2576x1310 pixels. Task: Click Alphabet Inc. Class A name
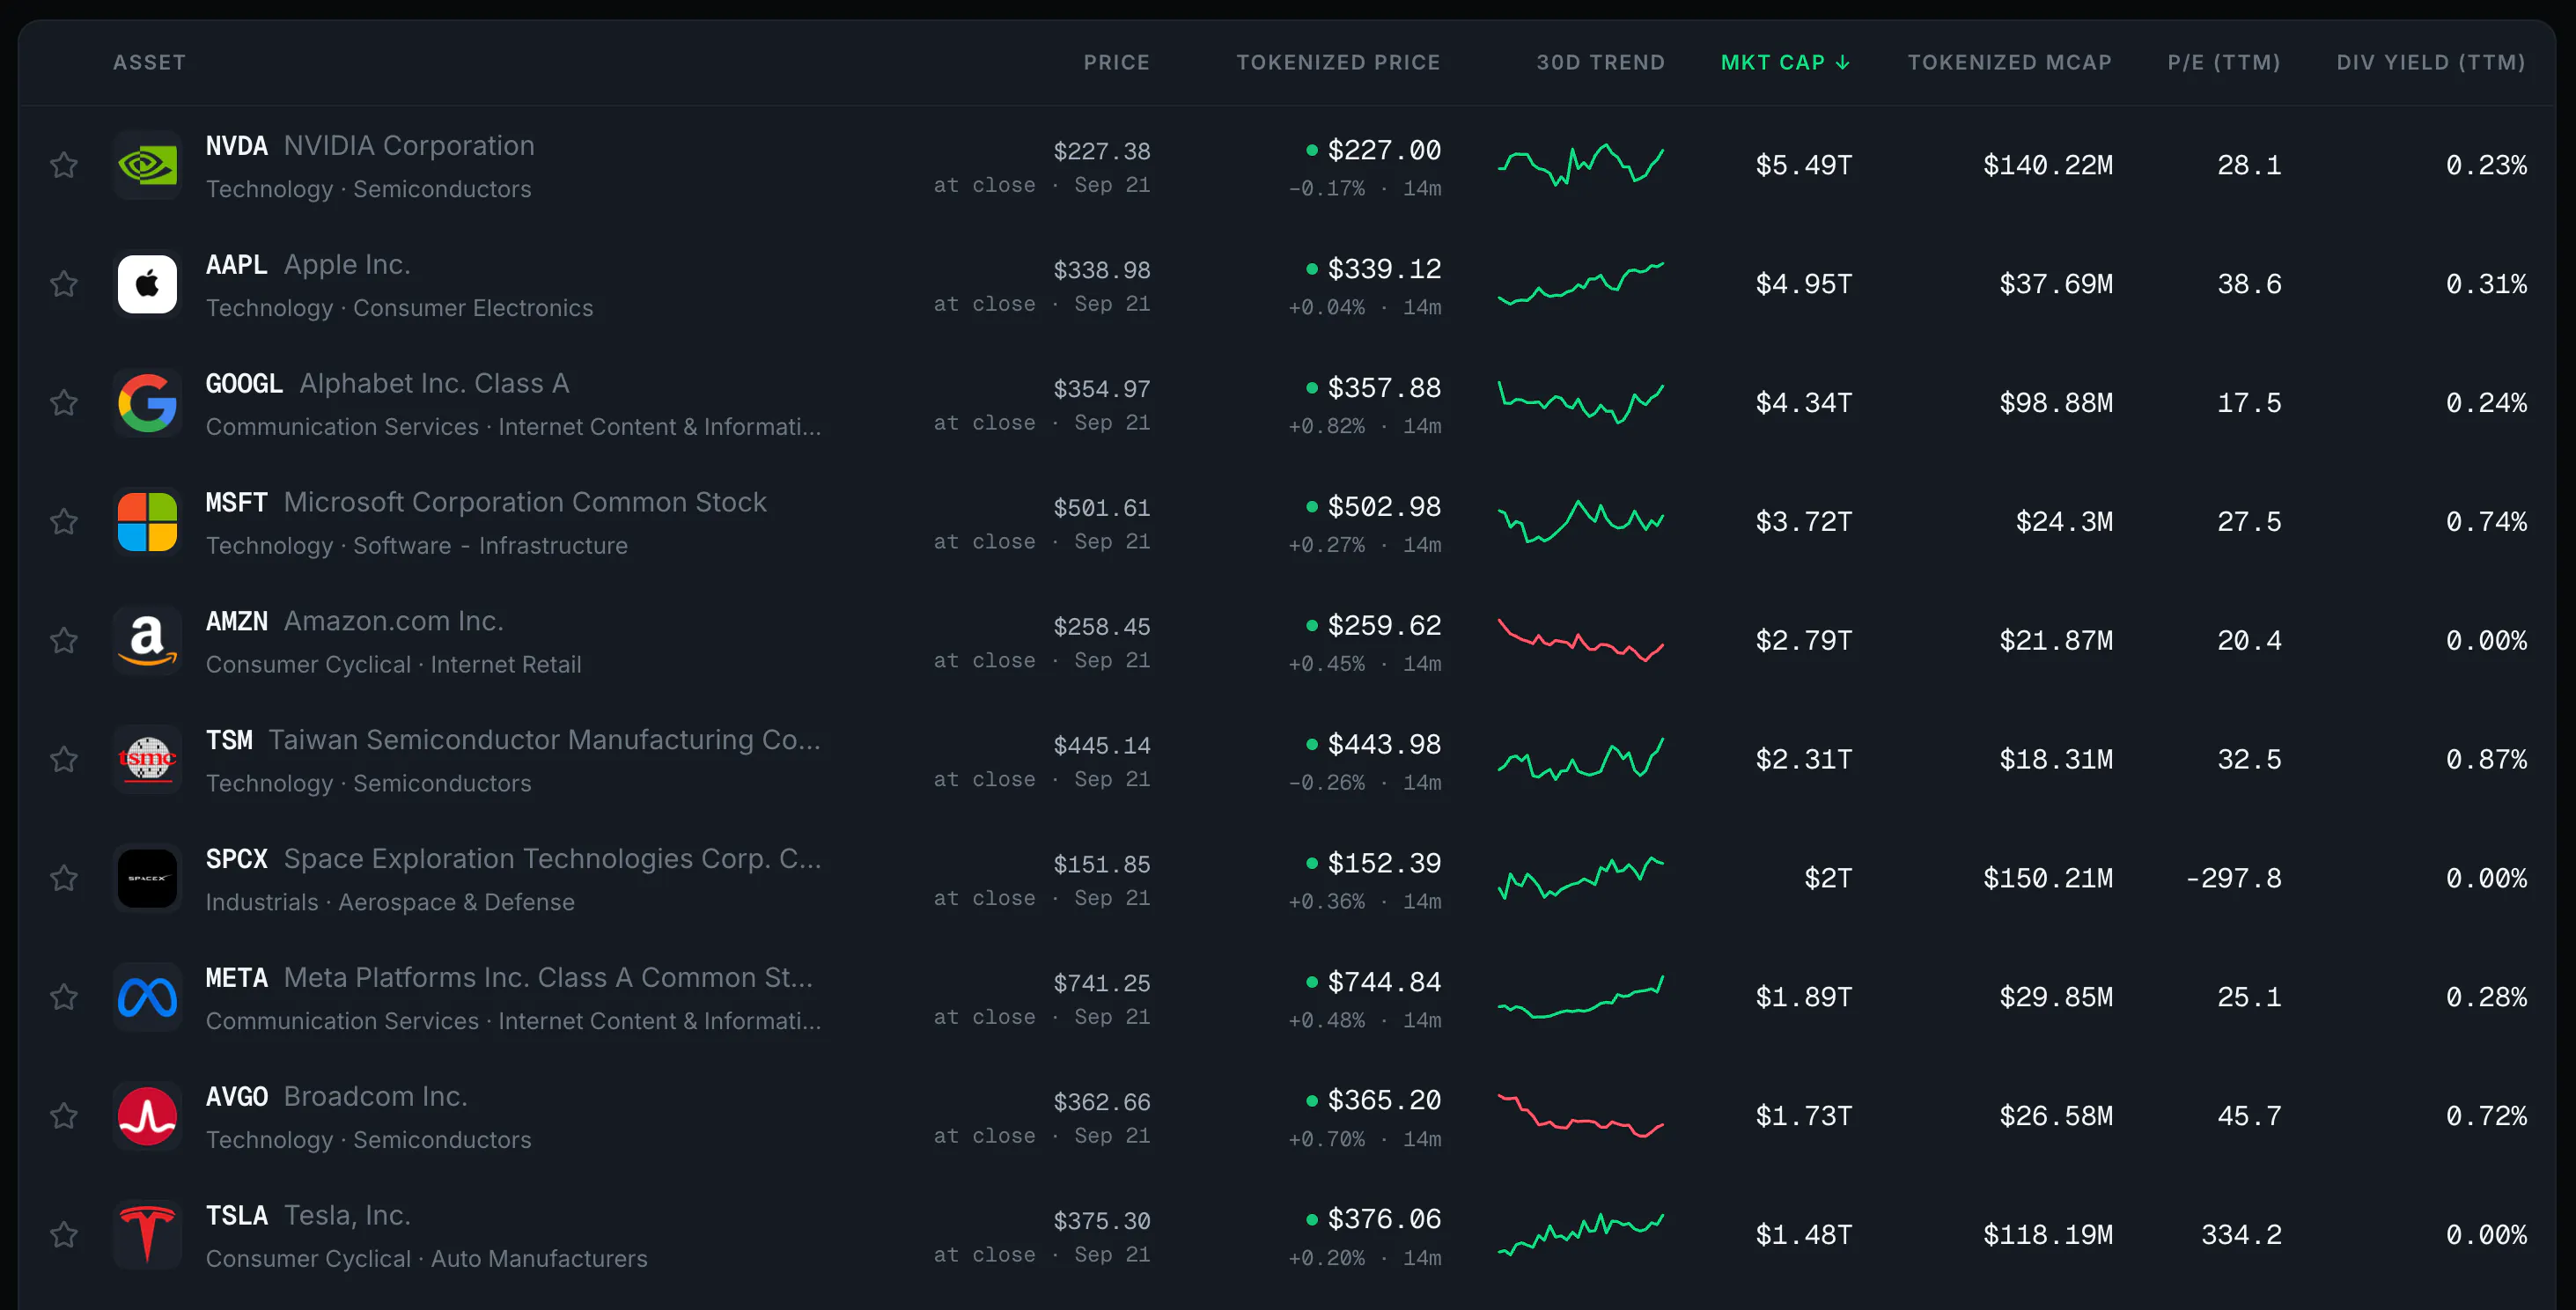pos(434,384)
